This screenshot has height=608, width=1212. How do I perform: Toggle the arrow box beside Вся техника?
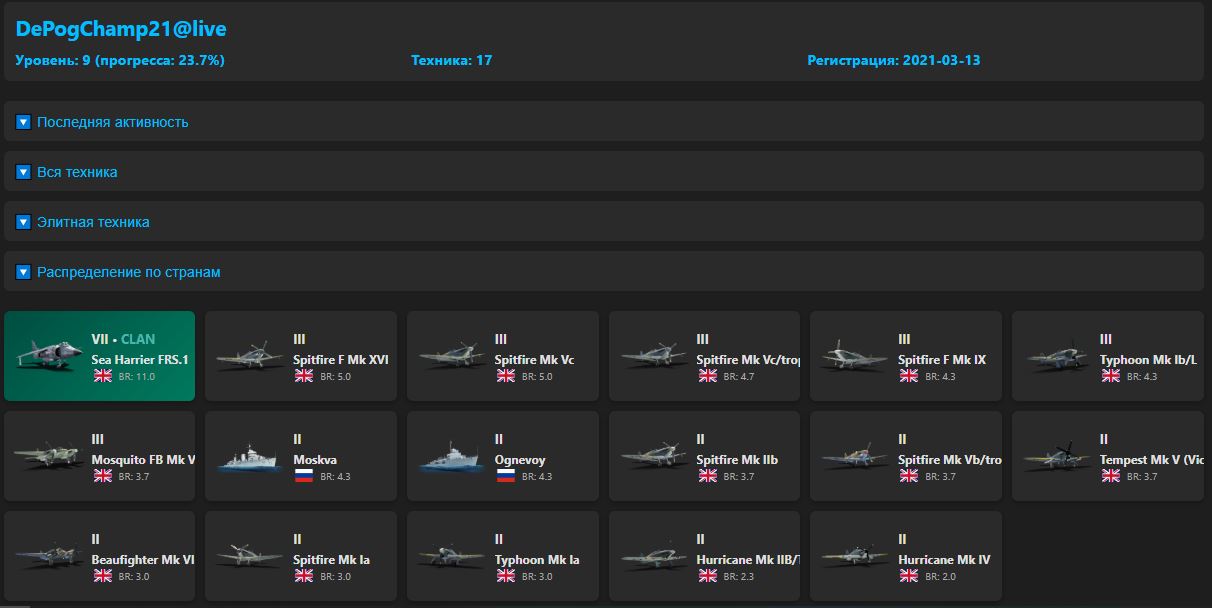pyautogui.click(x=24, y=172)
